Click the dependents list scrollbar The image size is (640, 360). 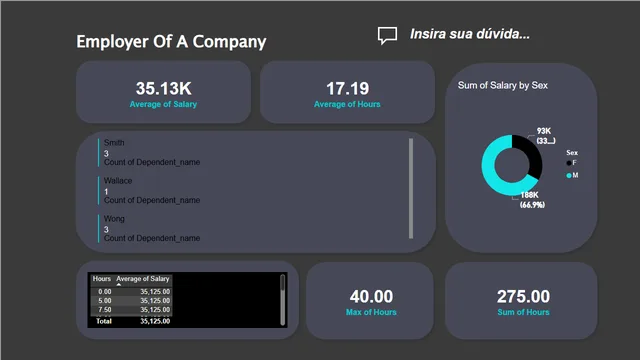411,188
